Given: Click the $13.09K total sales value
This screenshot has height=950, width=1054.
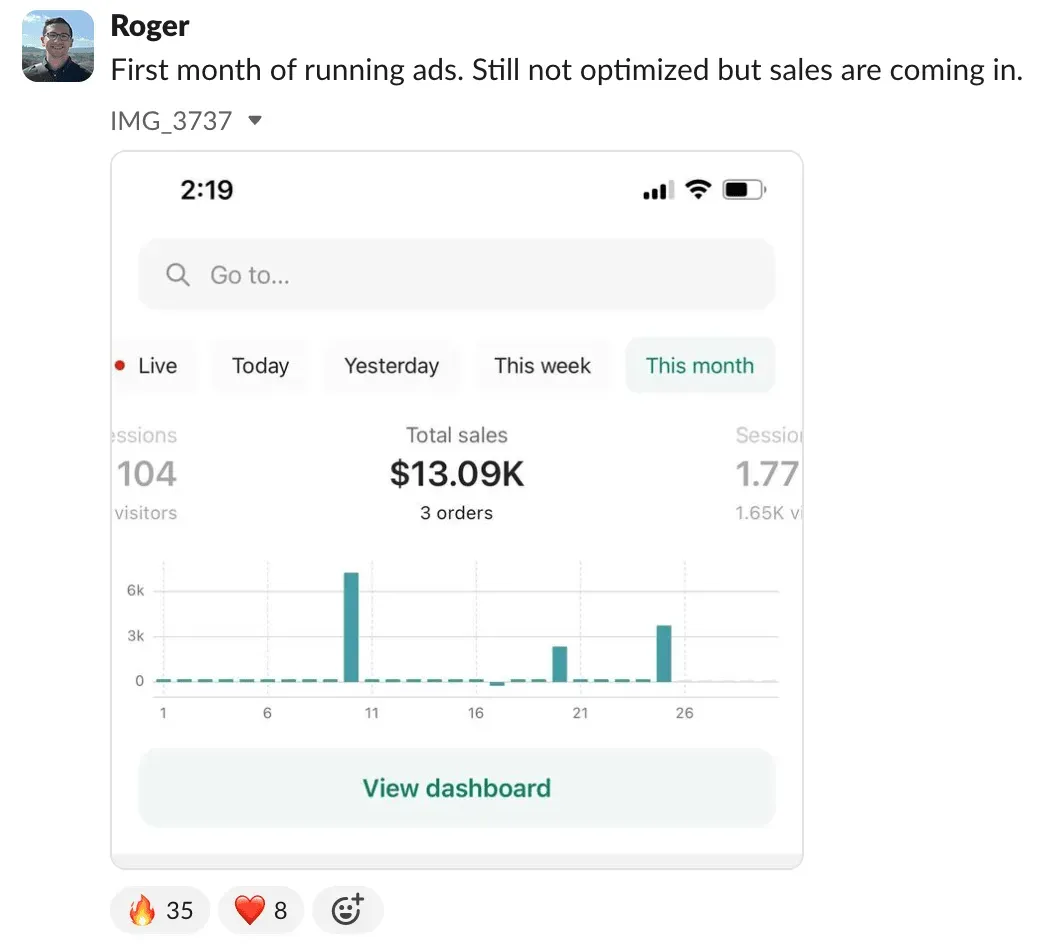Looking at the screenshot, I should point(456,474).
